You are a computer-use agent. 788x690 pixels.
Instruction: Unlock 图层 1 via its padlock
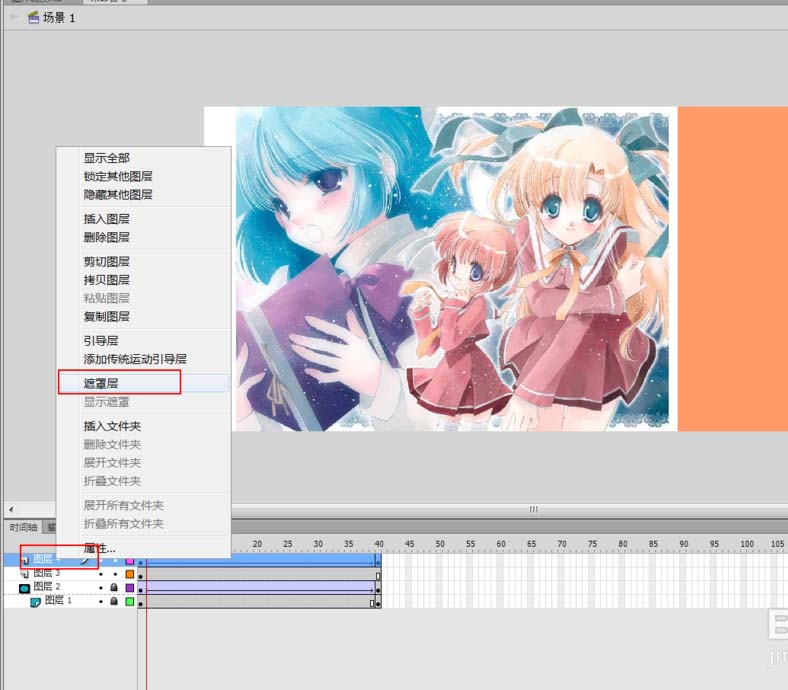[114, 601]
